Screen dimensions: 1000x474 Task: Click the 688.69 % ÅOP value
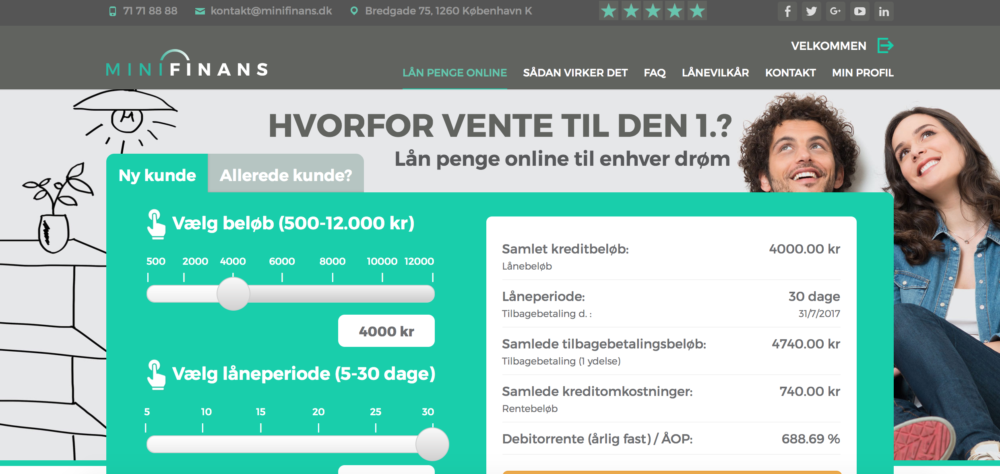[x=811, y=439]
